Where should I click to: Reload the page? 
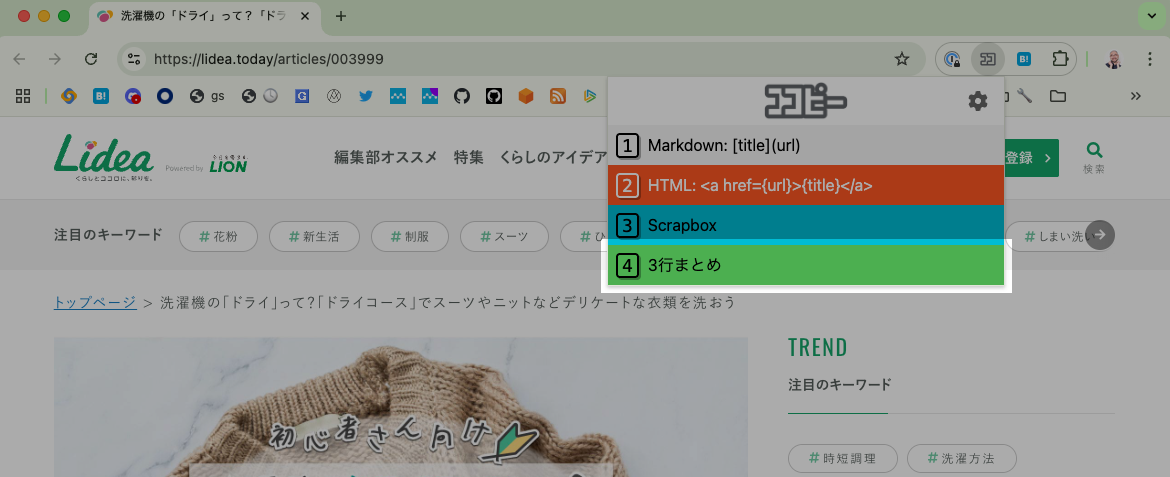[91, 59]
